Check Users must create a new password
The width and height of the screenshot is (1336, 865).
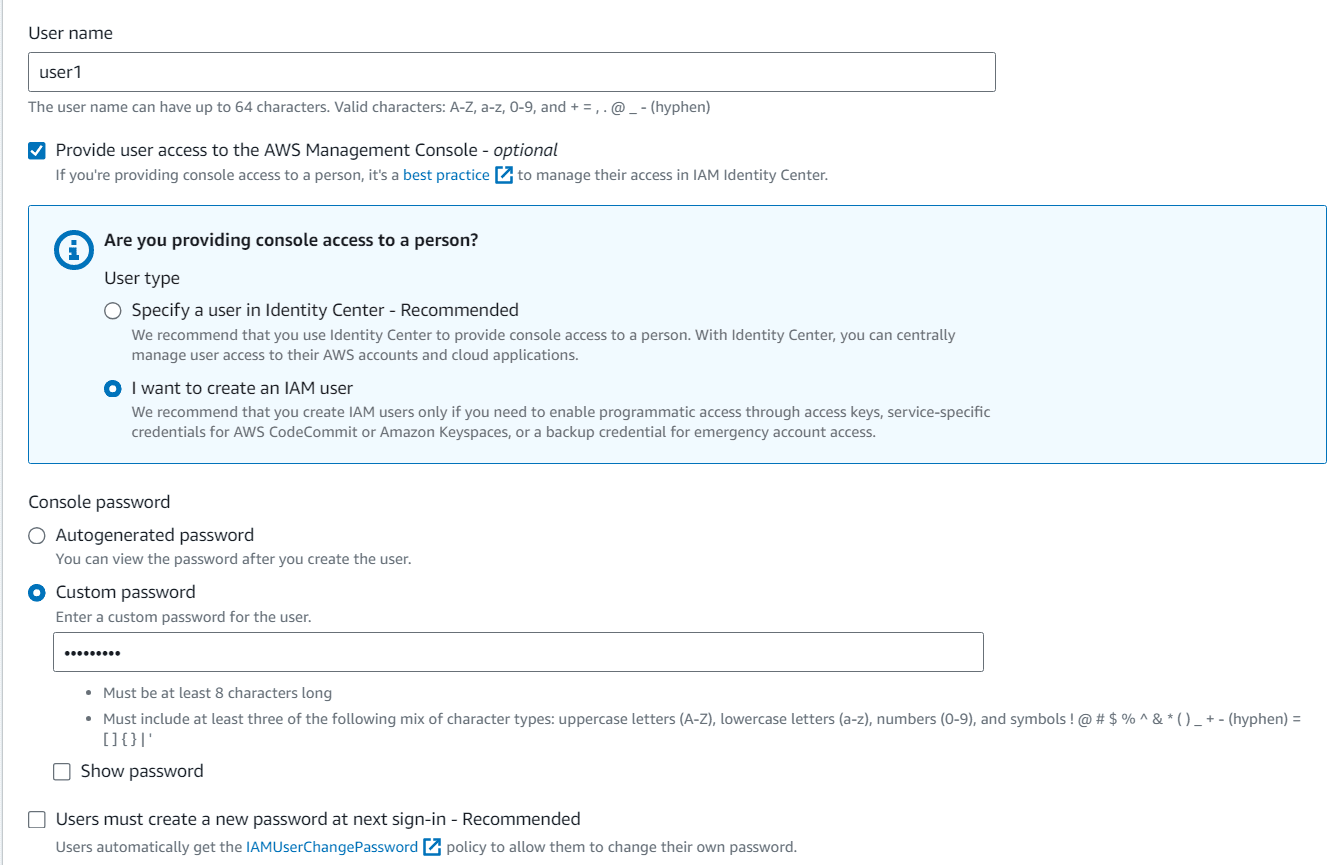[x=37, y=819]
